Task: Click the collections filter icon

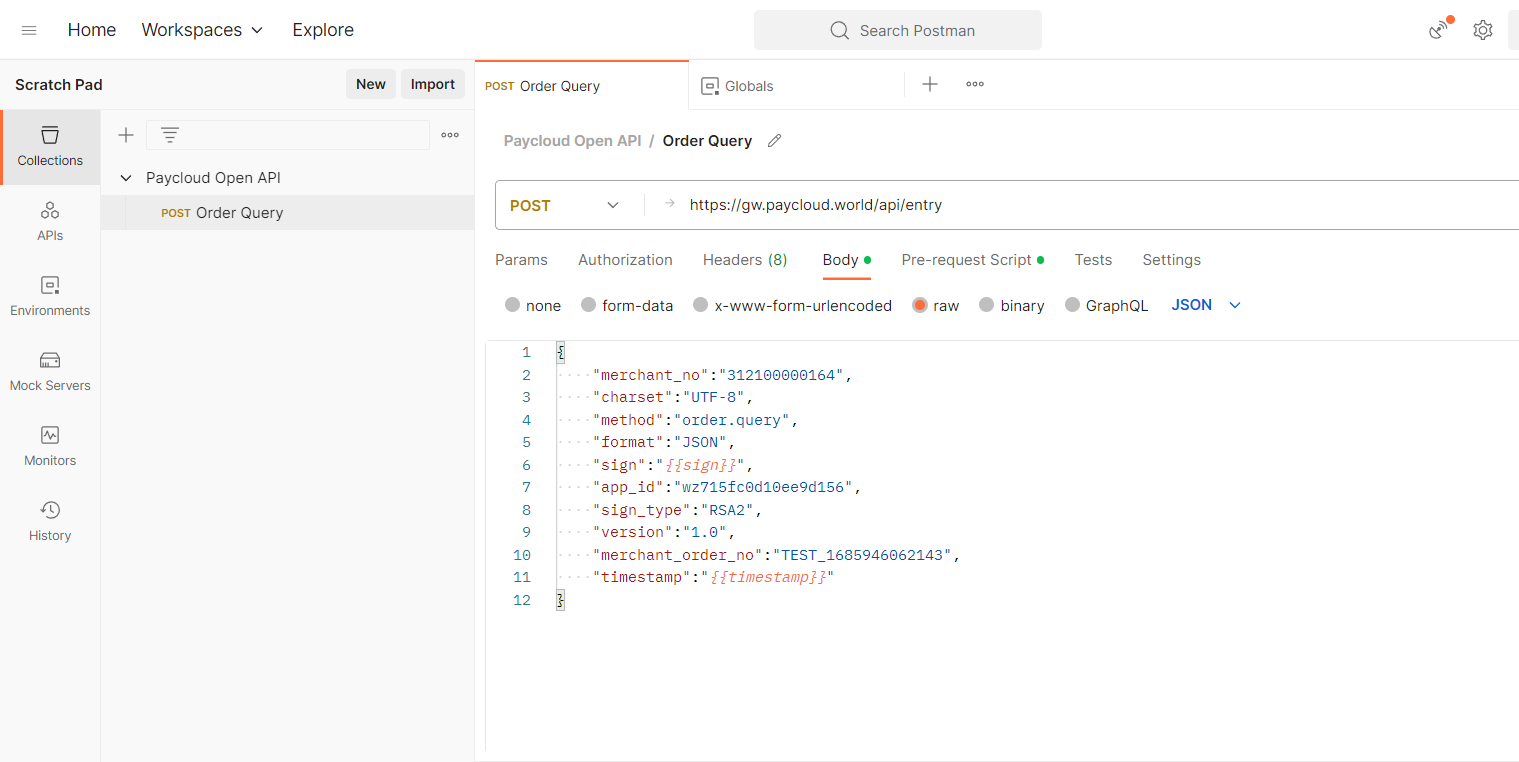Action: pos(170,135)
